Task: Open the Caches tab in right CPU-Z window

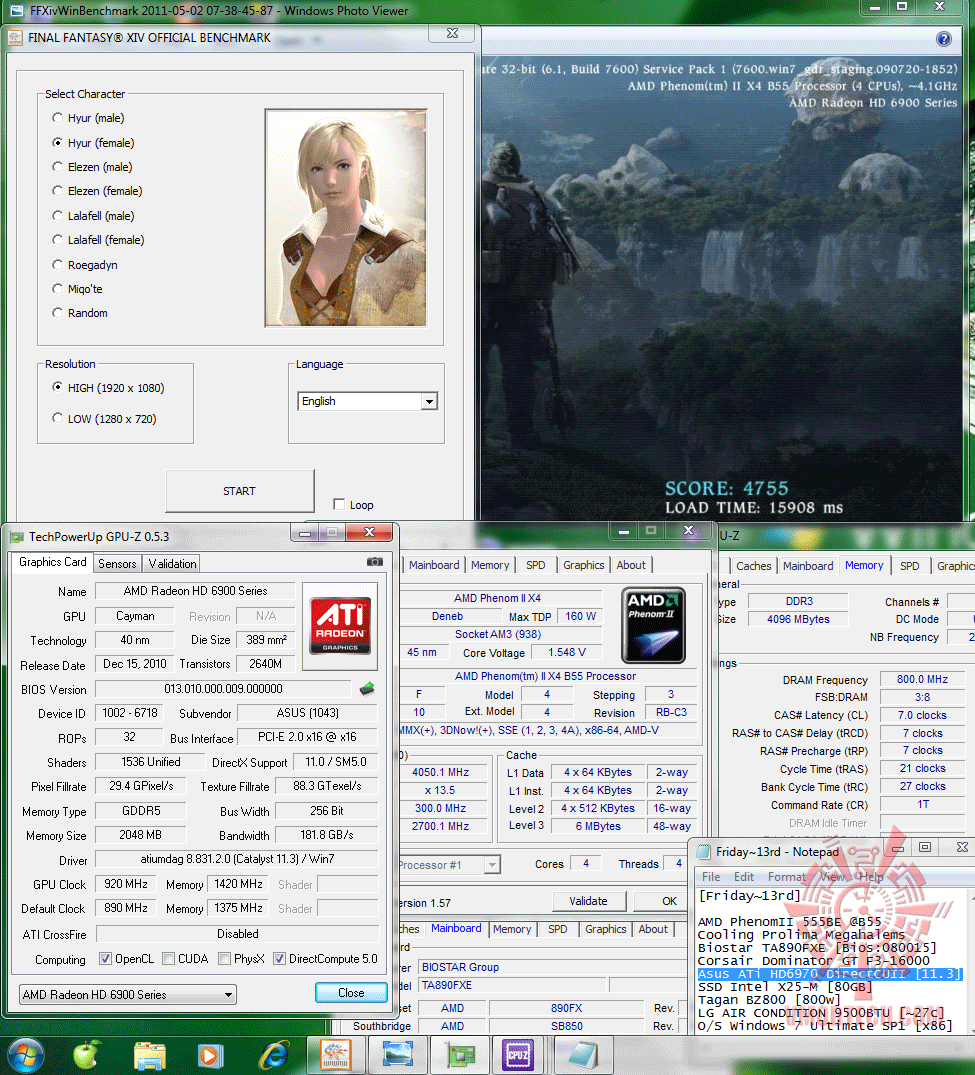Action: coord(754,566)
